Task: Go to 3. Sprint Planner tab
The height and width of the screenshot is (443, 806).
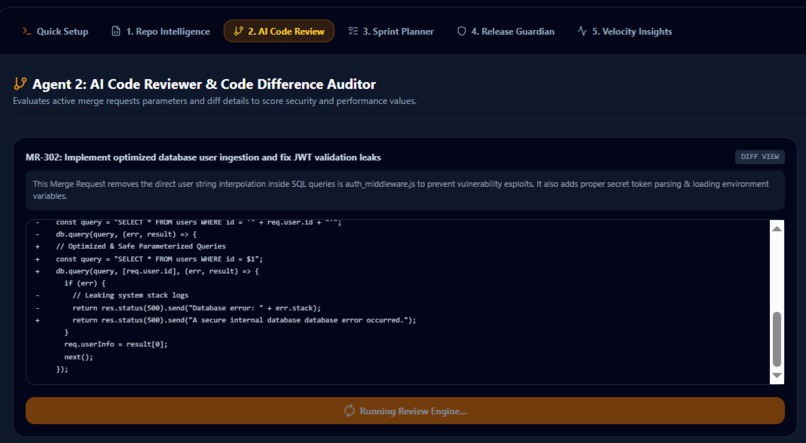Action: click(391, 31)
